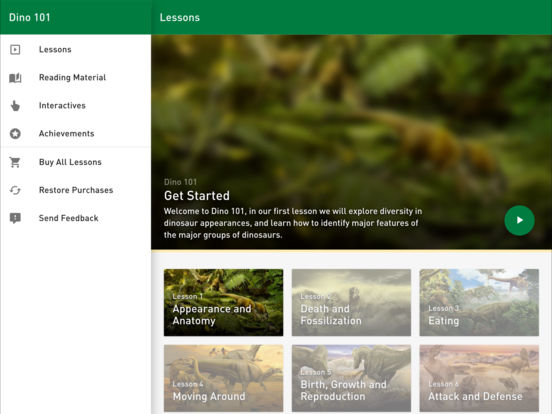Open Lesson 2 Death and Fossilization thumbnail
552x414 pixels.
351,302
